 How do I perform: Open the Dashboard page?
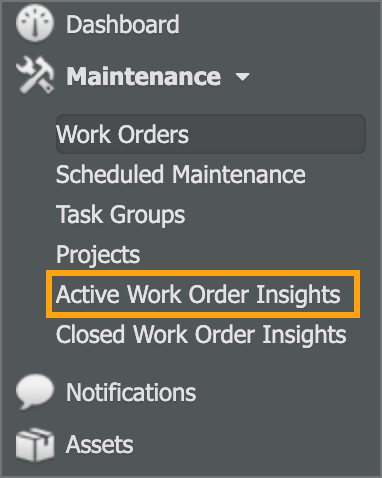click(x=123, y=24)
